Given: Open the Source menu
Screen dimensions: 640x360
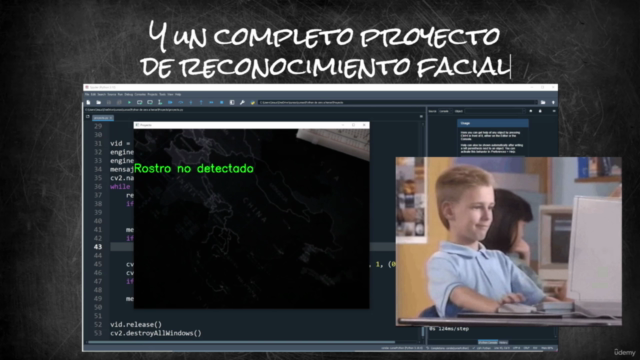Looking at the screenshot, I should tap(111, 94).
